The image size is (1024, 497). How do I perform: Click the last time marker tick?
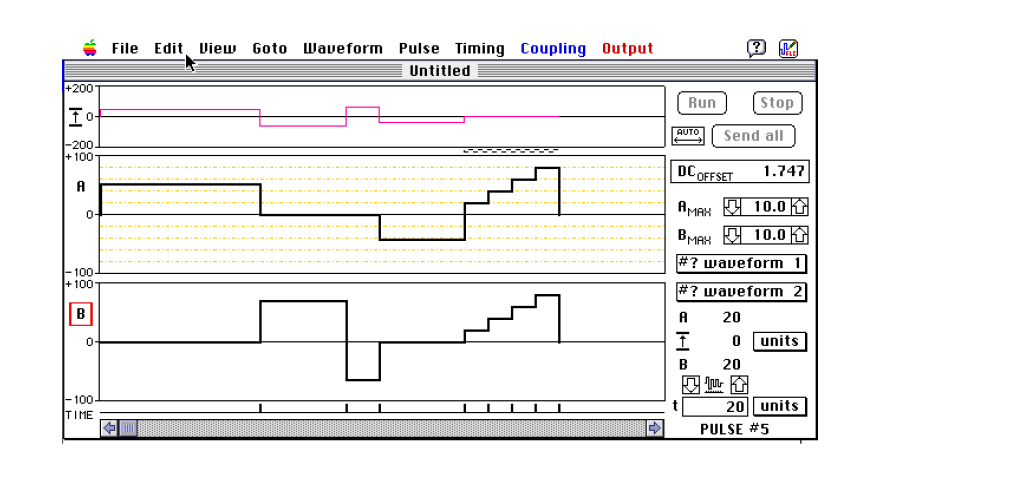559,408
